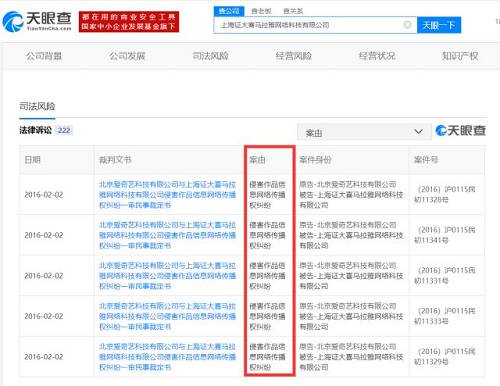Click case number (2016)沪0115民初11329号
The height and width of the screenshot is (386, 500).
coord(445,357)
